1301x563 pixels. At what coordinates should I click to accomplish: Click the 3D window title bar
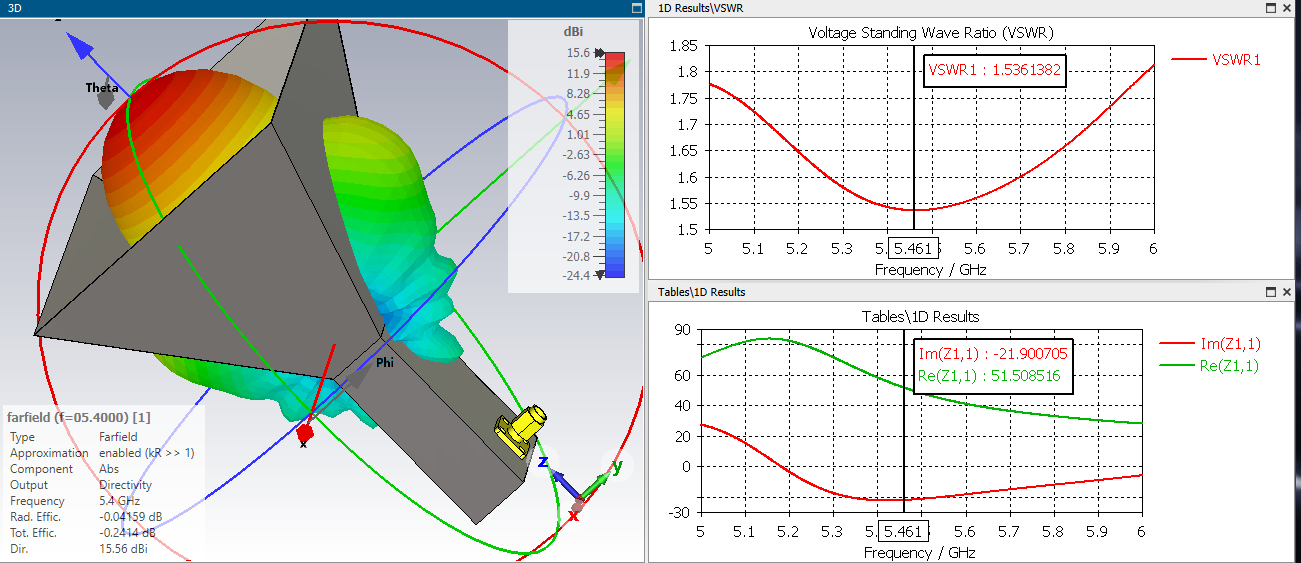tap(322, 8)
